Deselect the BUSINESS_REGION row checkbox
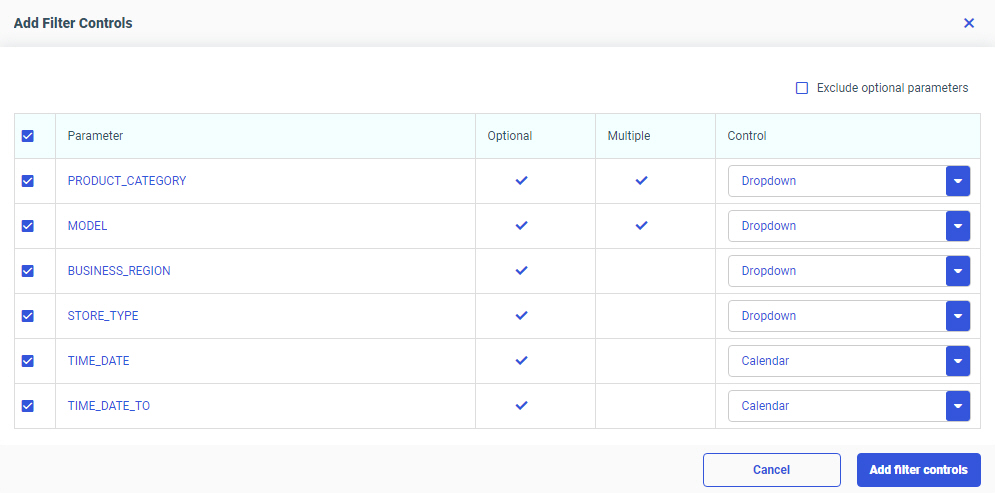Viewport: 995px width, 493px height. pos(28,271)
